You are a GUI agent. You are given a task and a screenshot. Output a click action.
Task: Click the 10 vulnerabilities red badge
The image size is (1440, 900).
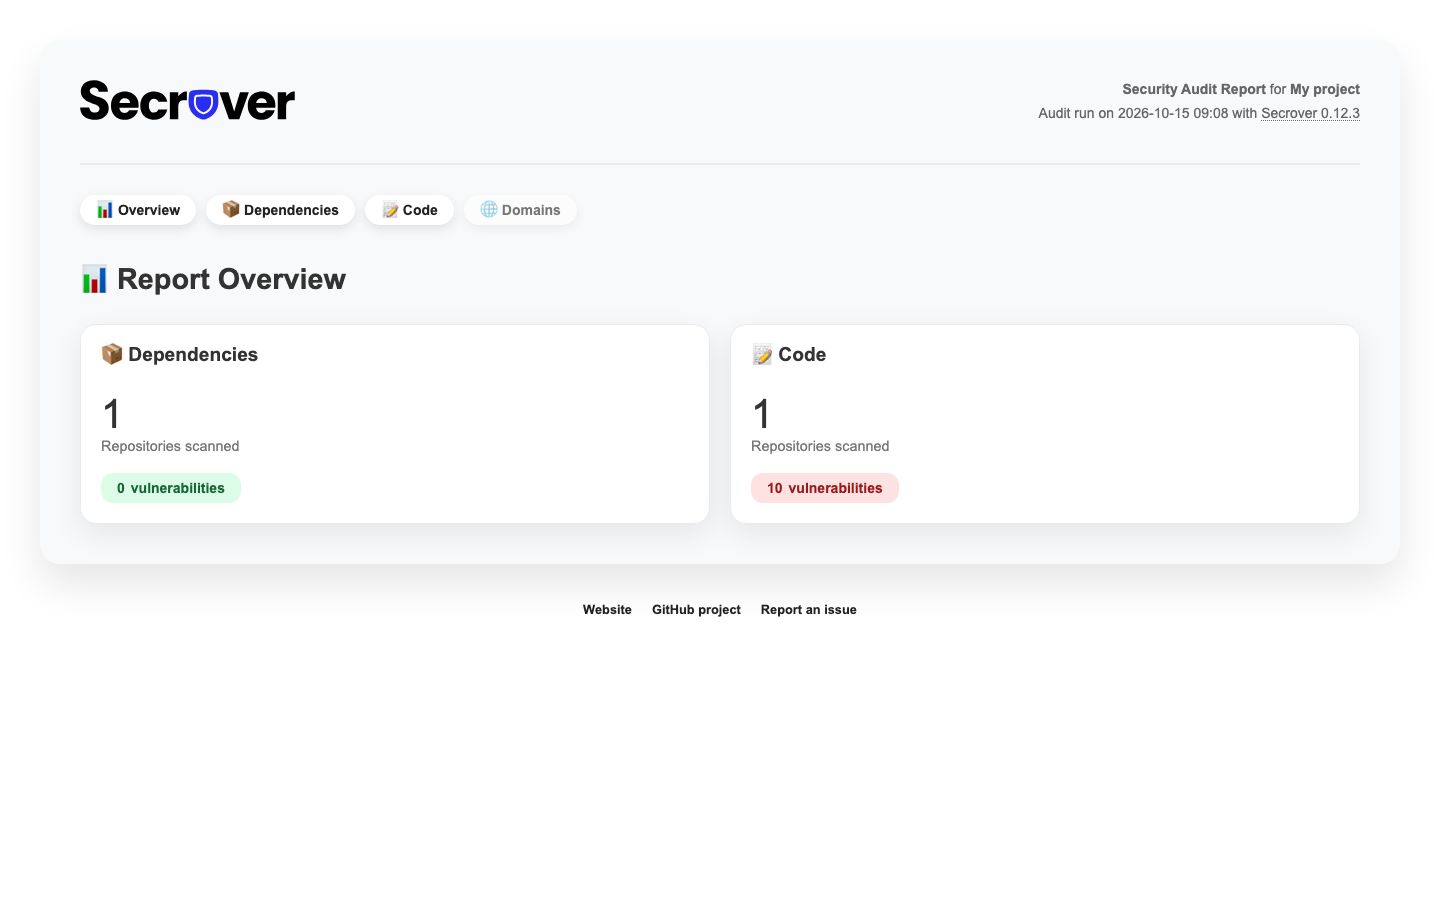tap(825, 488)
